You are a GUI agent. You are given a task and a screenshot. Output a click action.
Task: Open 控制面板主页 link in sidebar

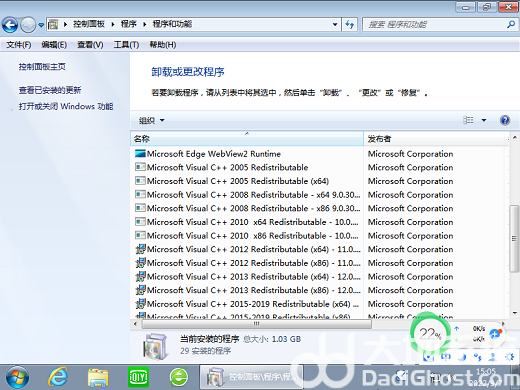coord(42,67)
